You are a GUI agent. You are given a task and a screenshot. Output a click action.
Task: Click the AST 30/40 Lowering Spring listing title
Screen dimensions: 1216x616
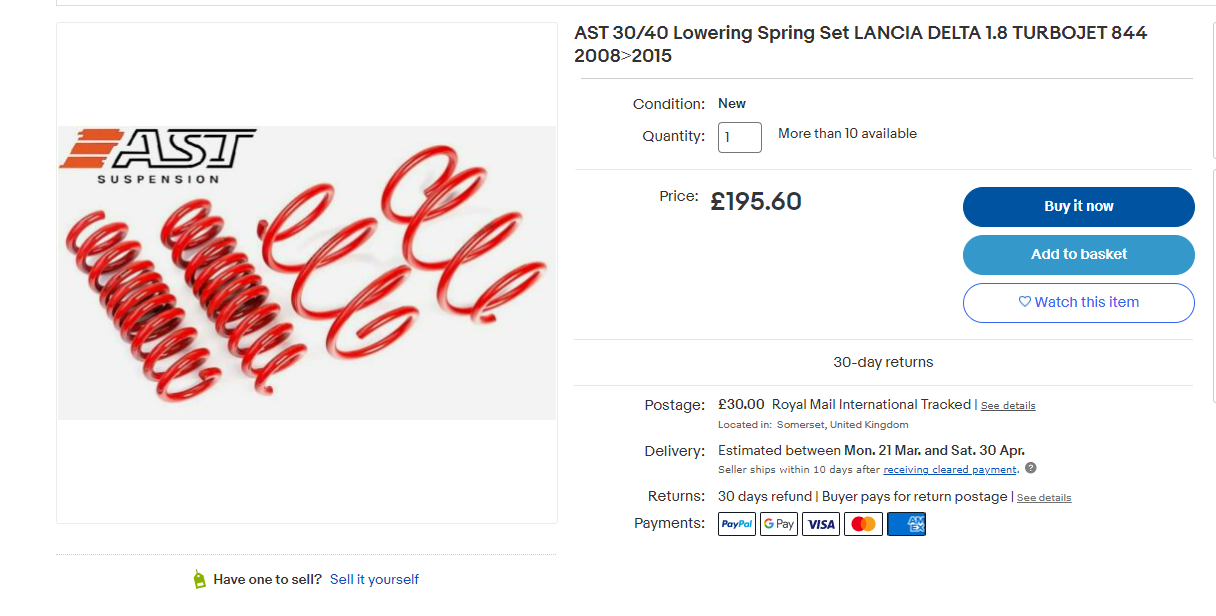[860, 45]
